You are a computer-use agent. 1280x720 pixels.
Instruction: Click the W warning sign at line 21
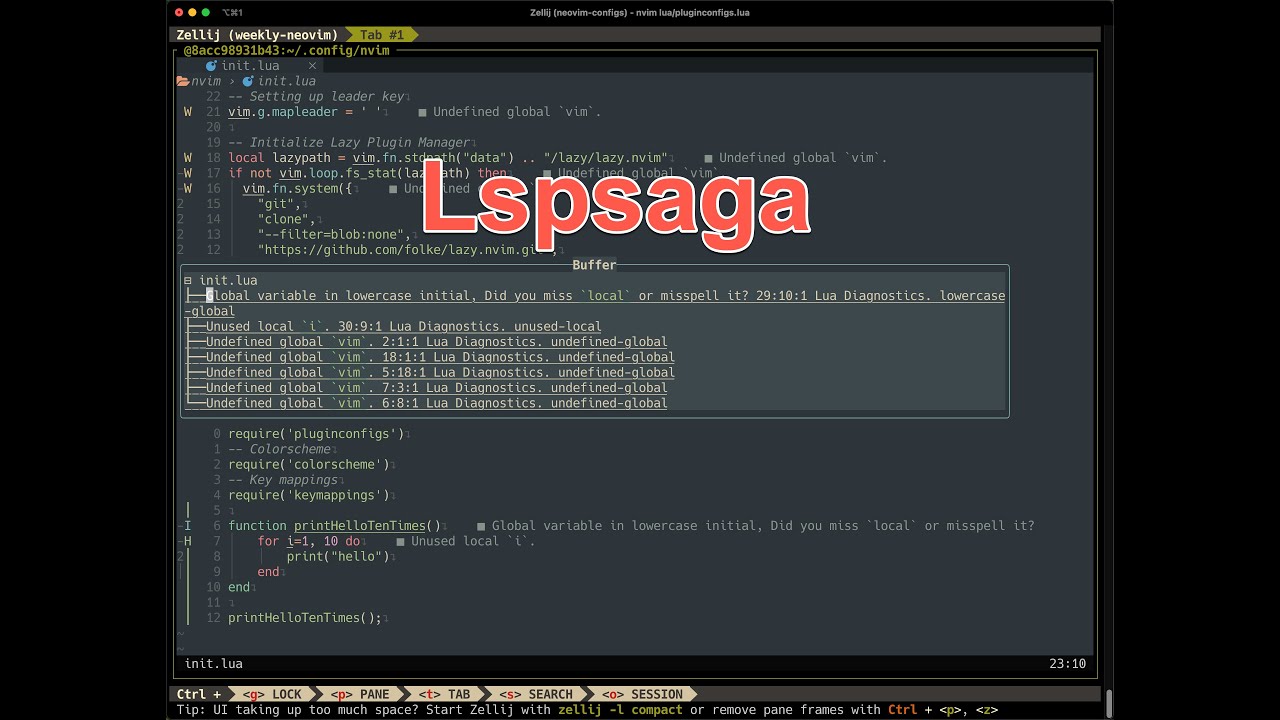[188, 112]
